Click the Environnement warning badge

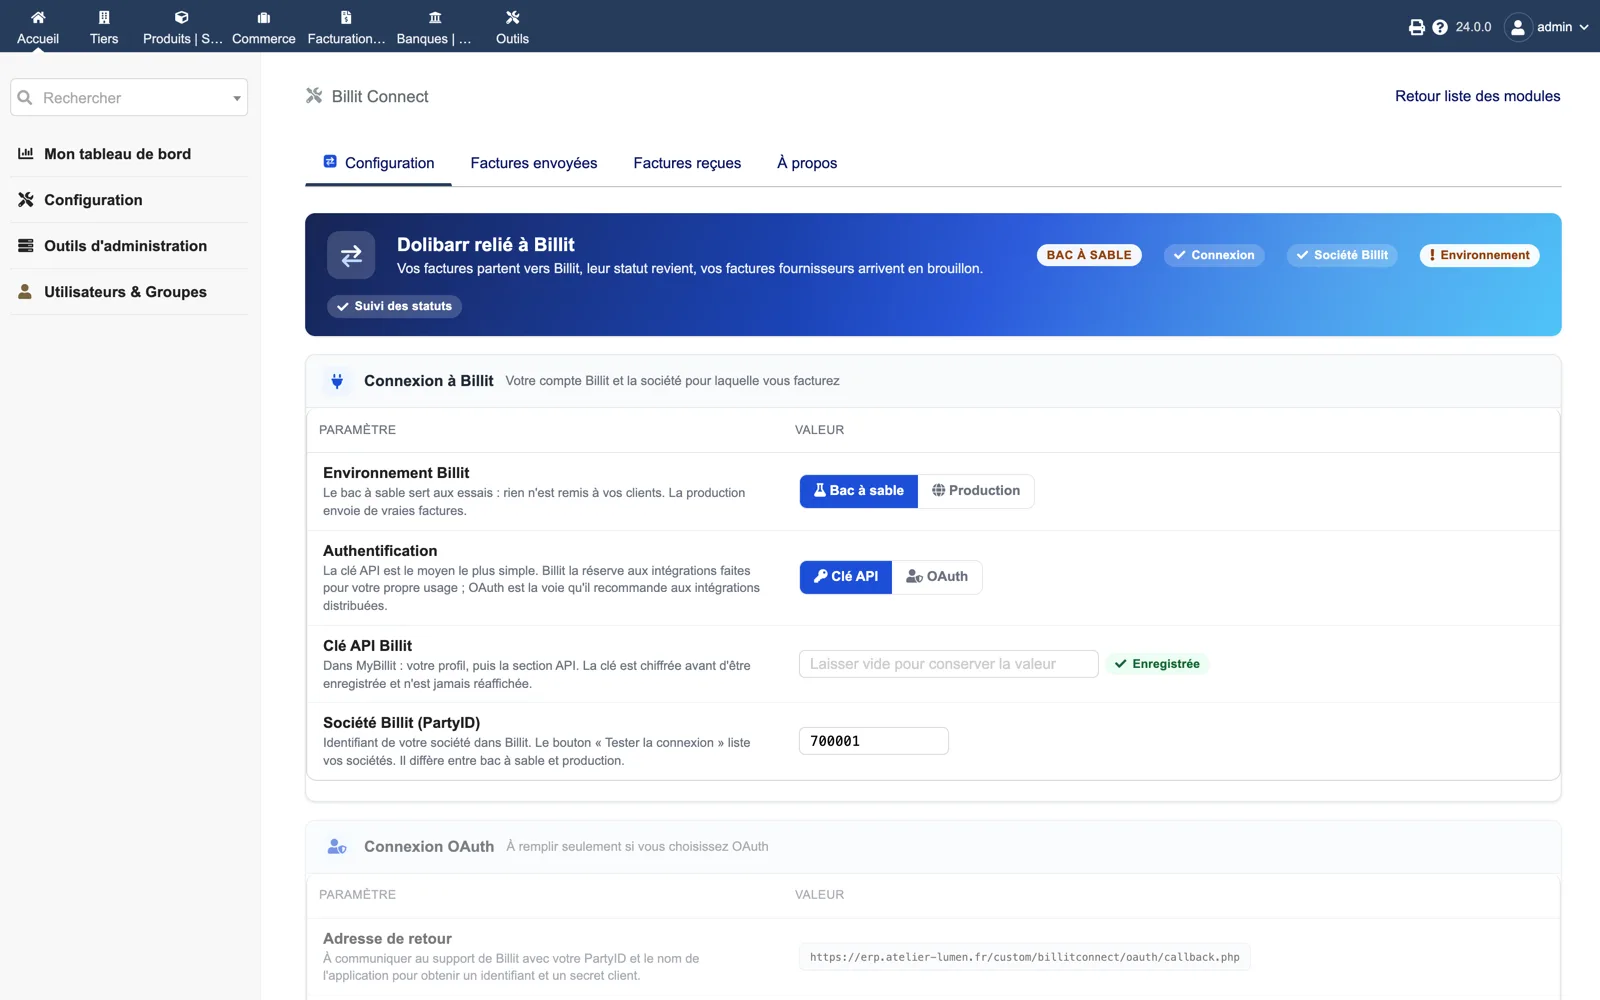tap(1480, 255)
